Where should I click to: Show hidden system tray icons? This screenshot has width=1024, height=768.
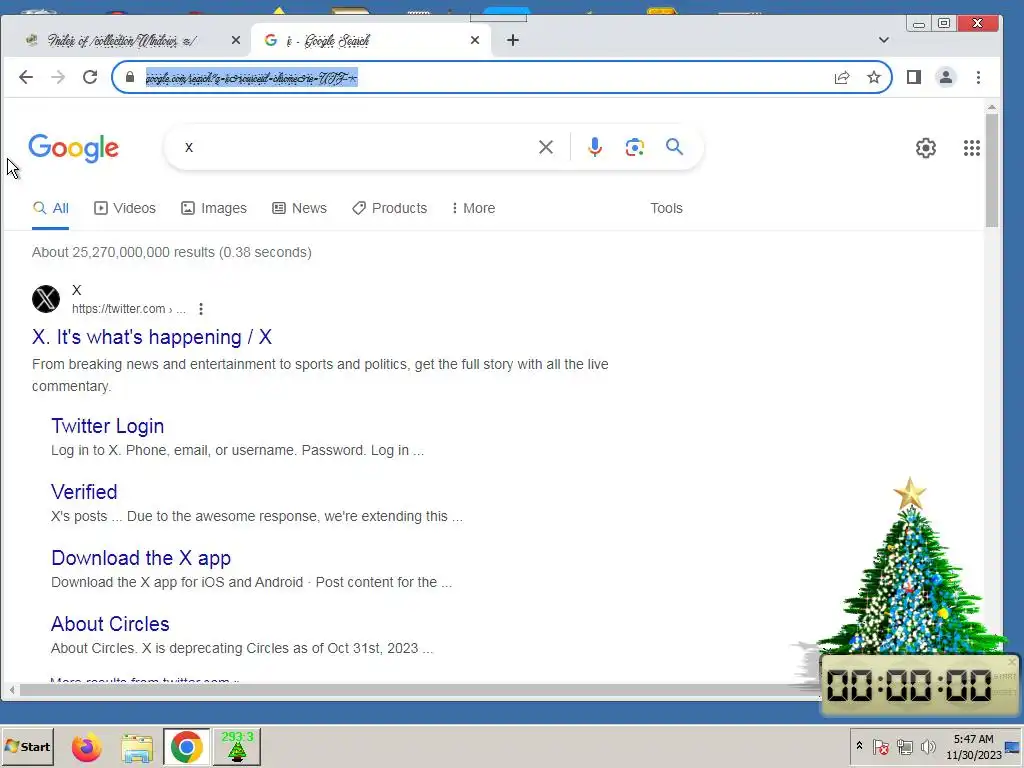(x=859, y=746)
